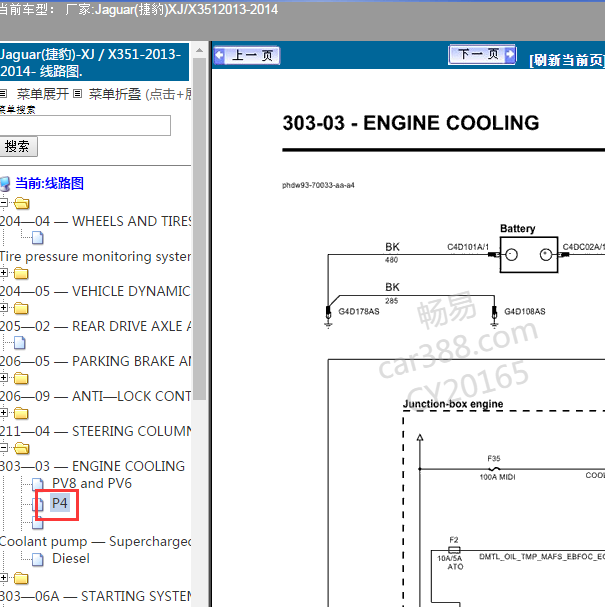Click the 搜索 search button
Image resolution: width=605 pixels, height=607 pixels.
(x=18, y=146)
